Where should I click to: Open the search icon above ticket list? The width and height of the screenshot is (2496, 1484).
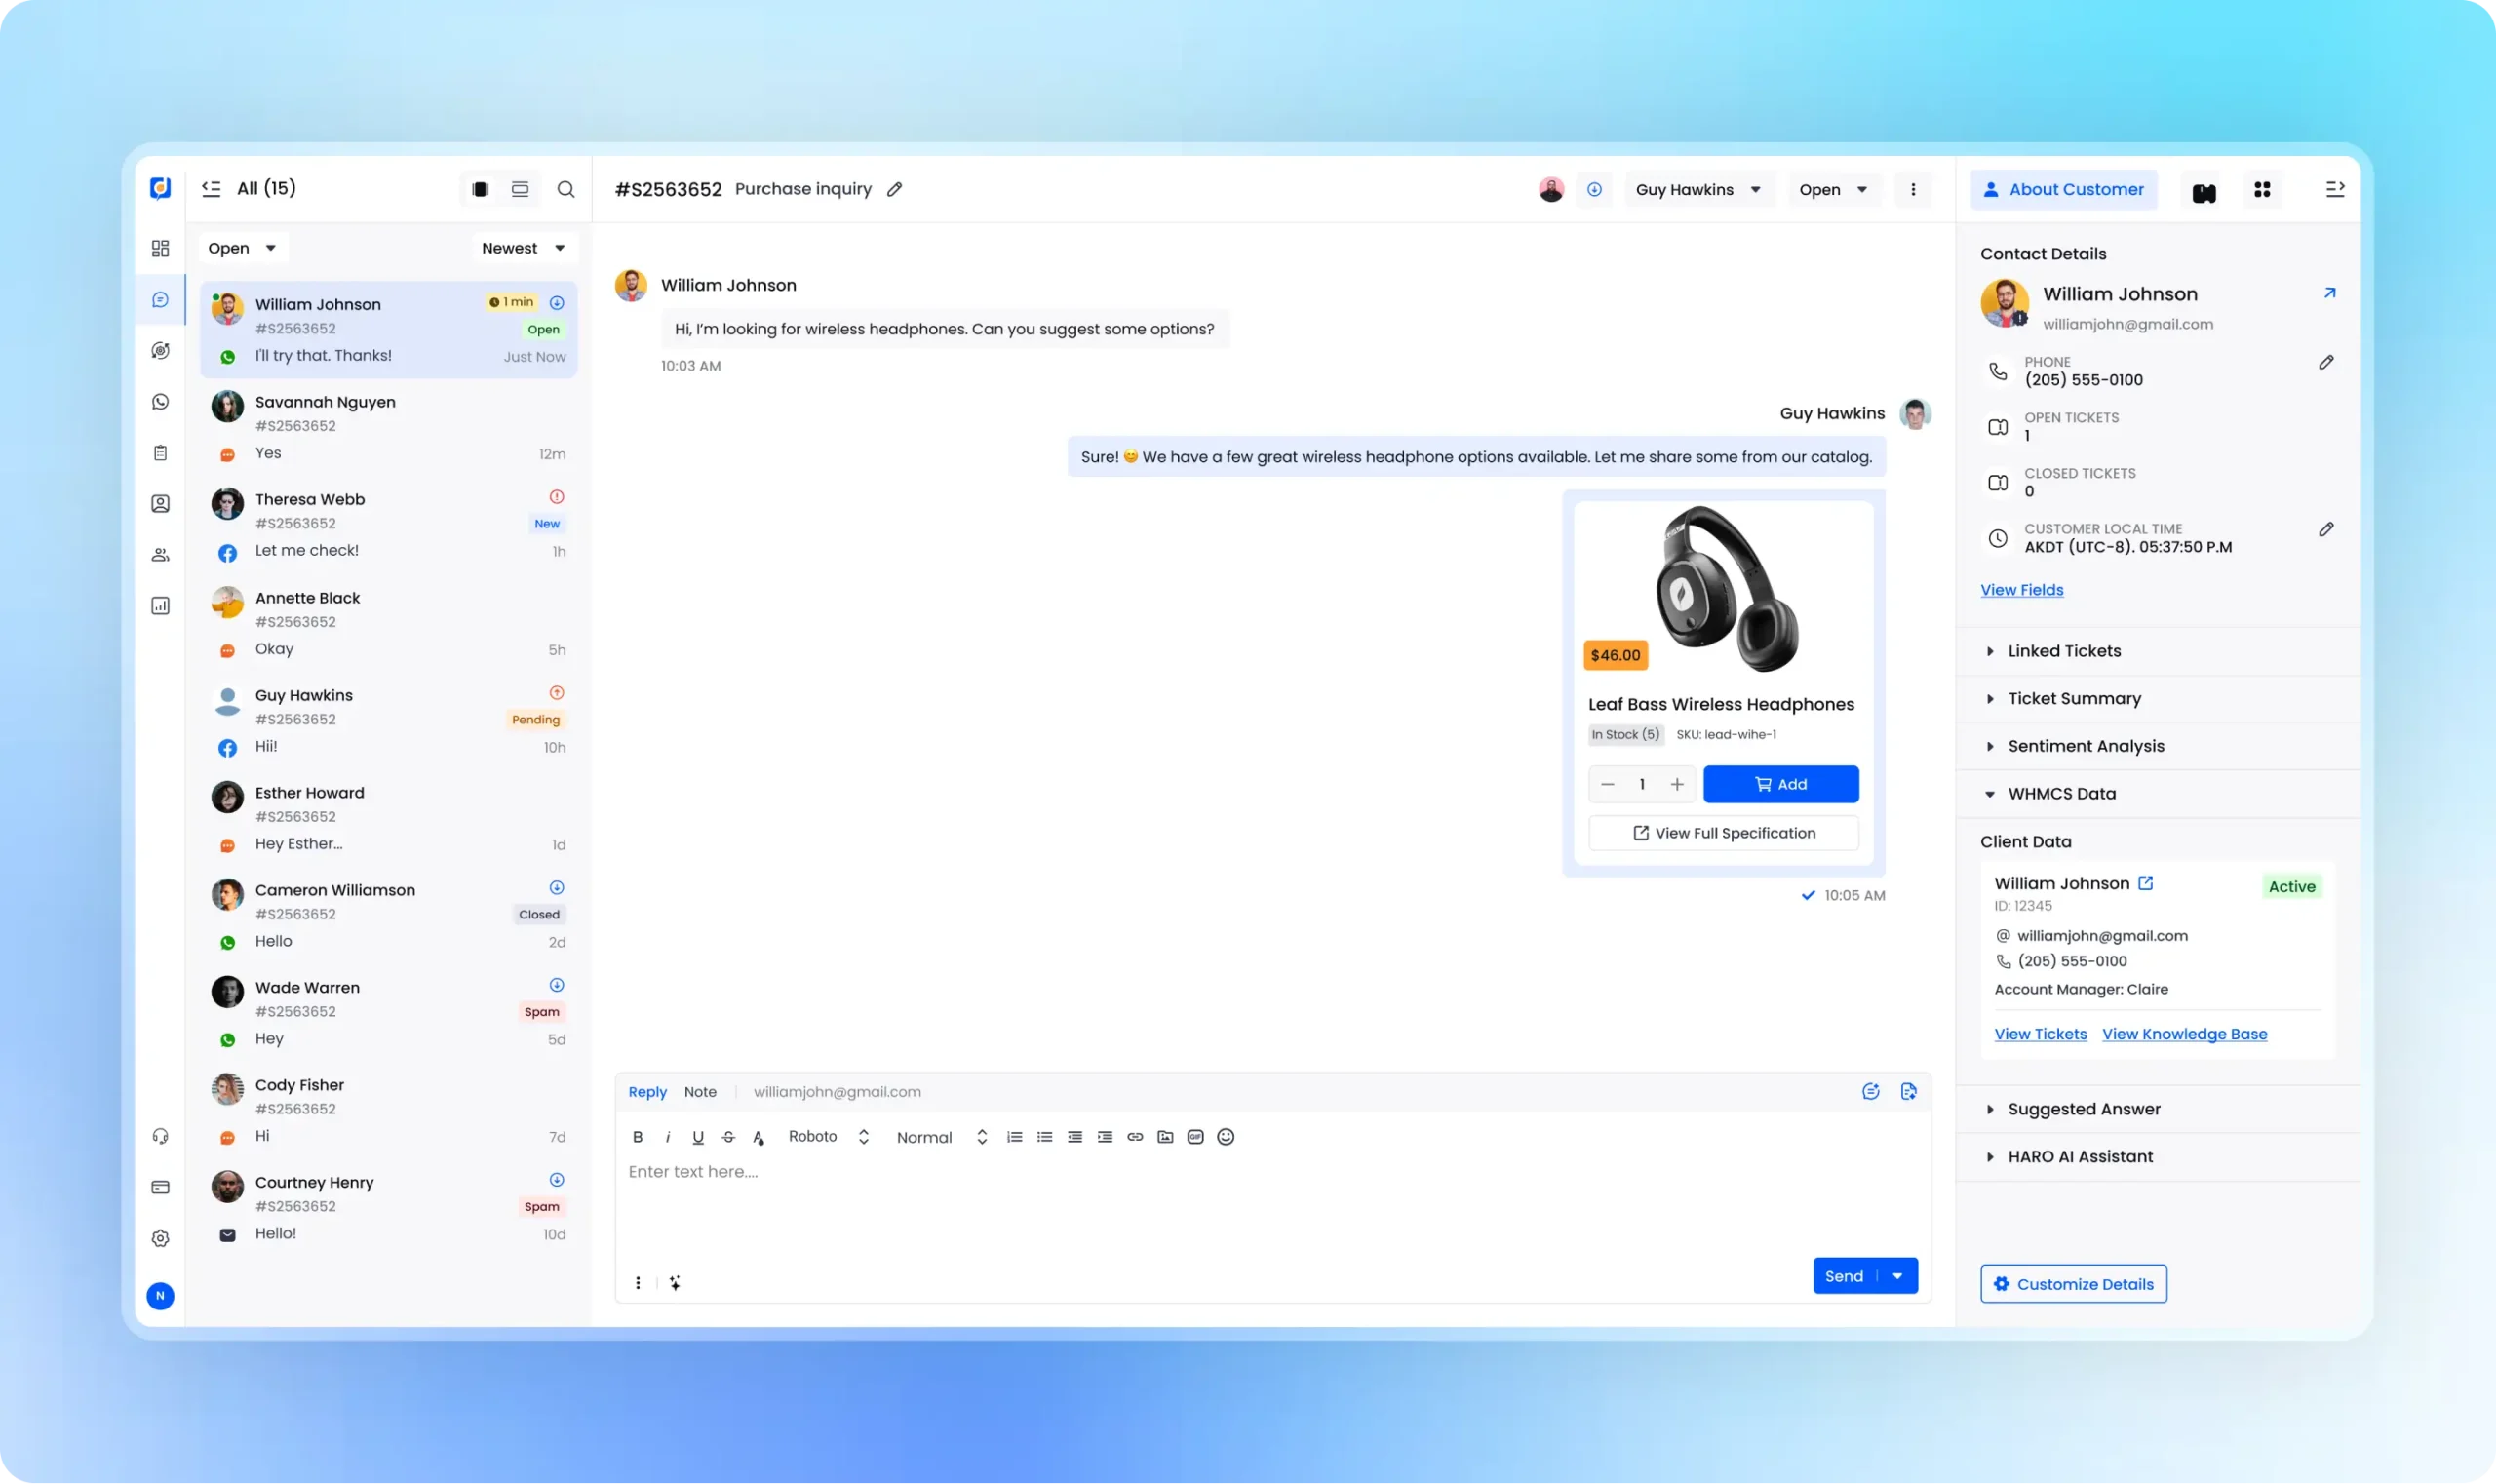click(567, 189)
